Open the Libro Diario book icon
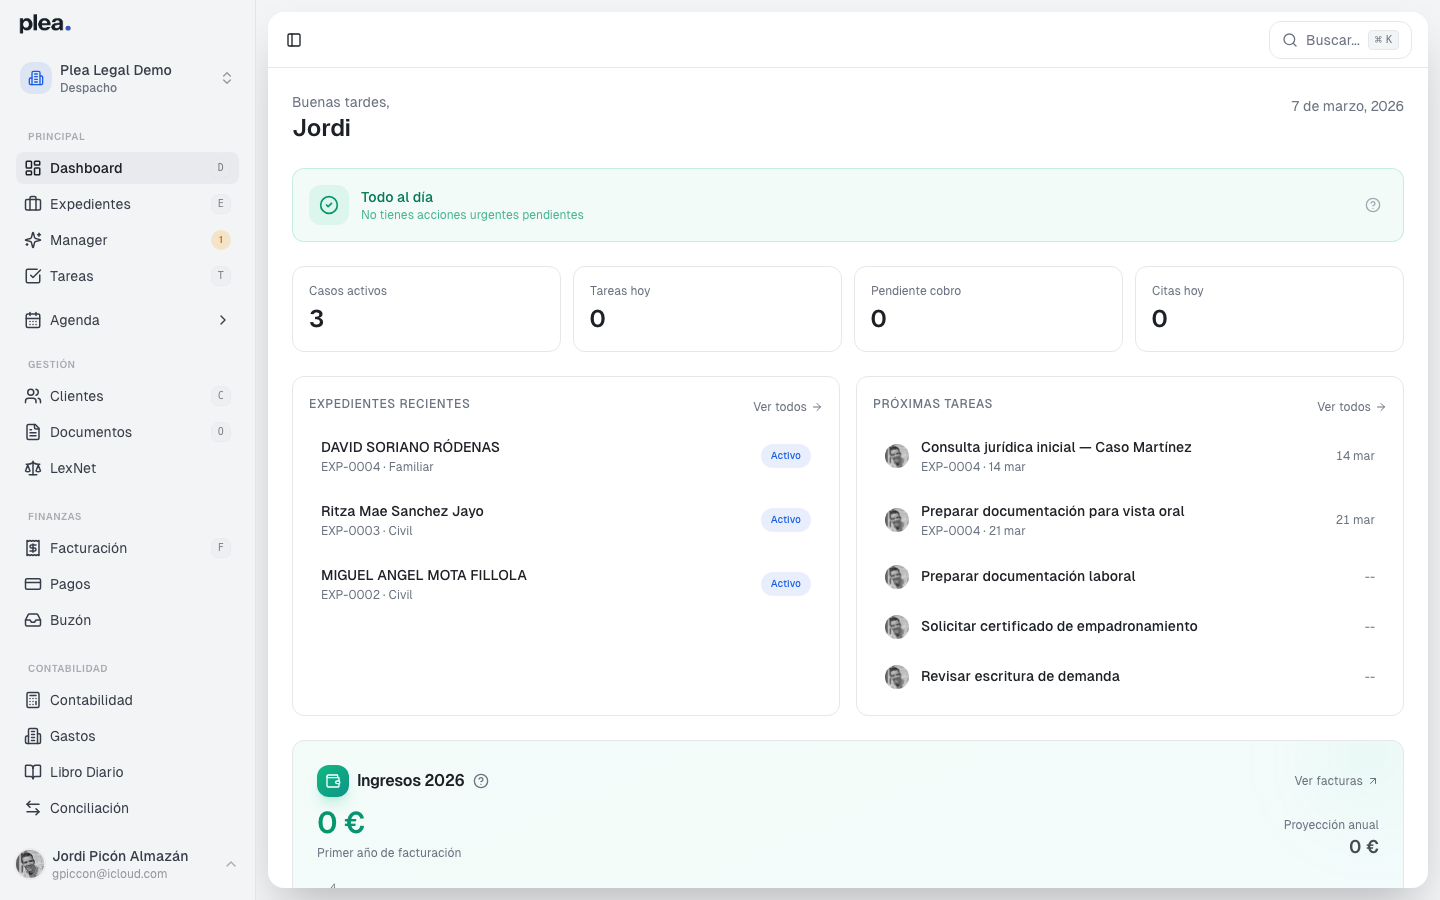 click(32, 771)
